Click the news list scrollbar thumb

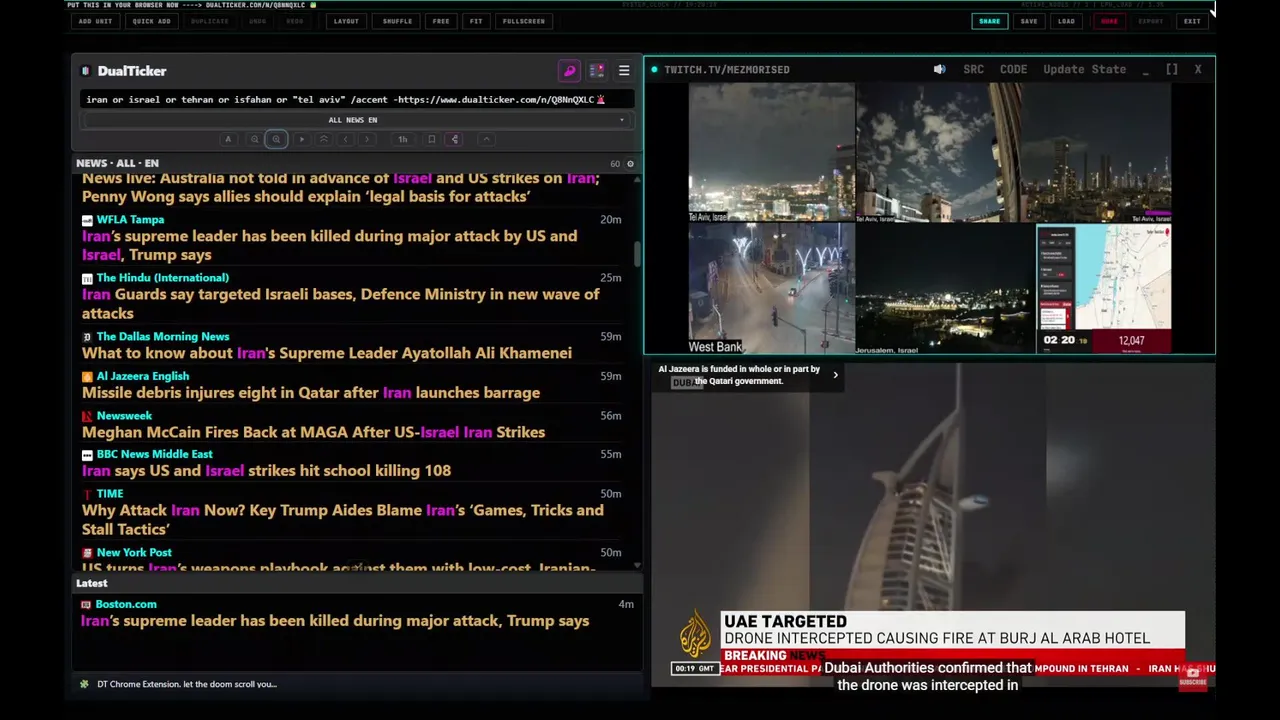click(x=637, y=252)
